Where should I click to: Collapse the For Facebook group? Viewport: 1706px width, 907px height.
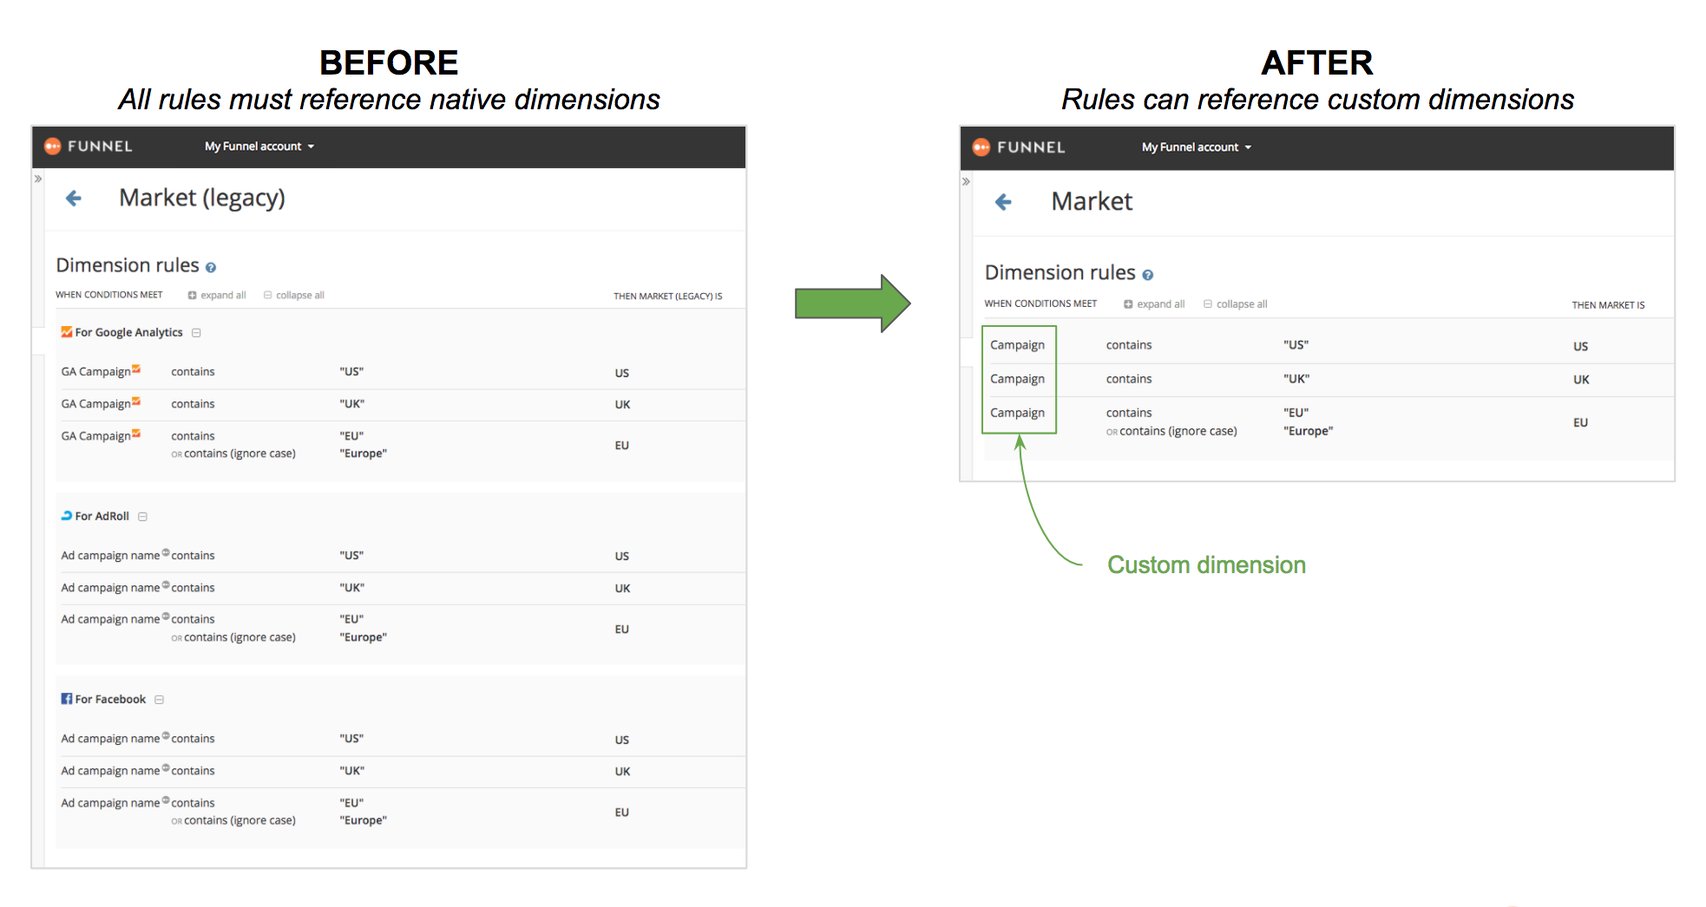tap(159, 700)
